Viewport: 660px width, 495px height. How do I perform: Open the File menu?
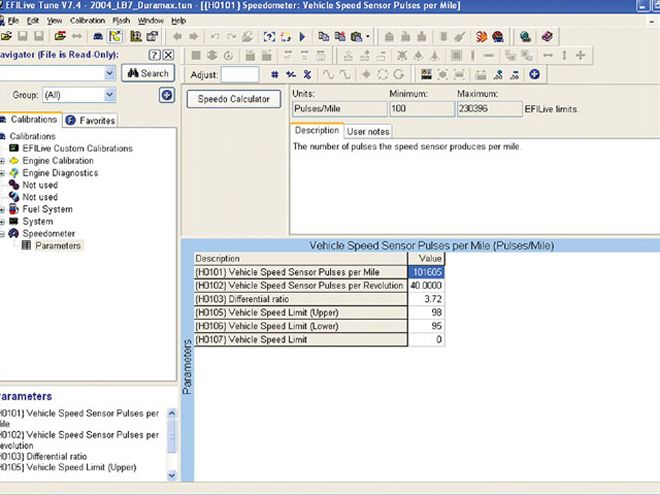click(x=13, y=21)
